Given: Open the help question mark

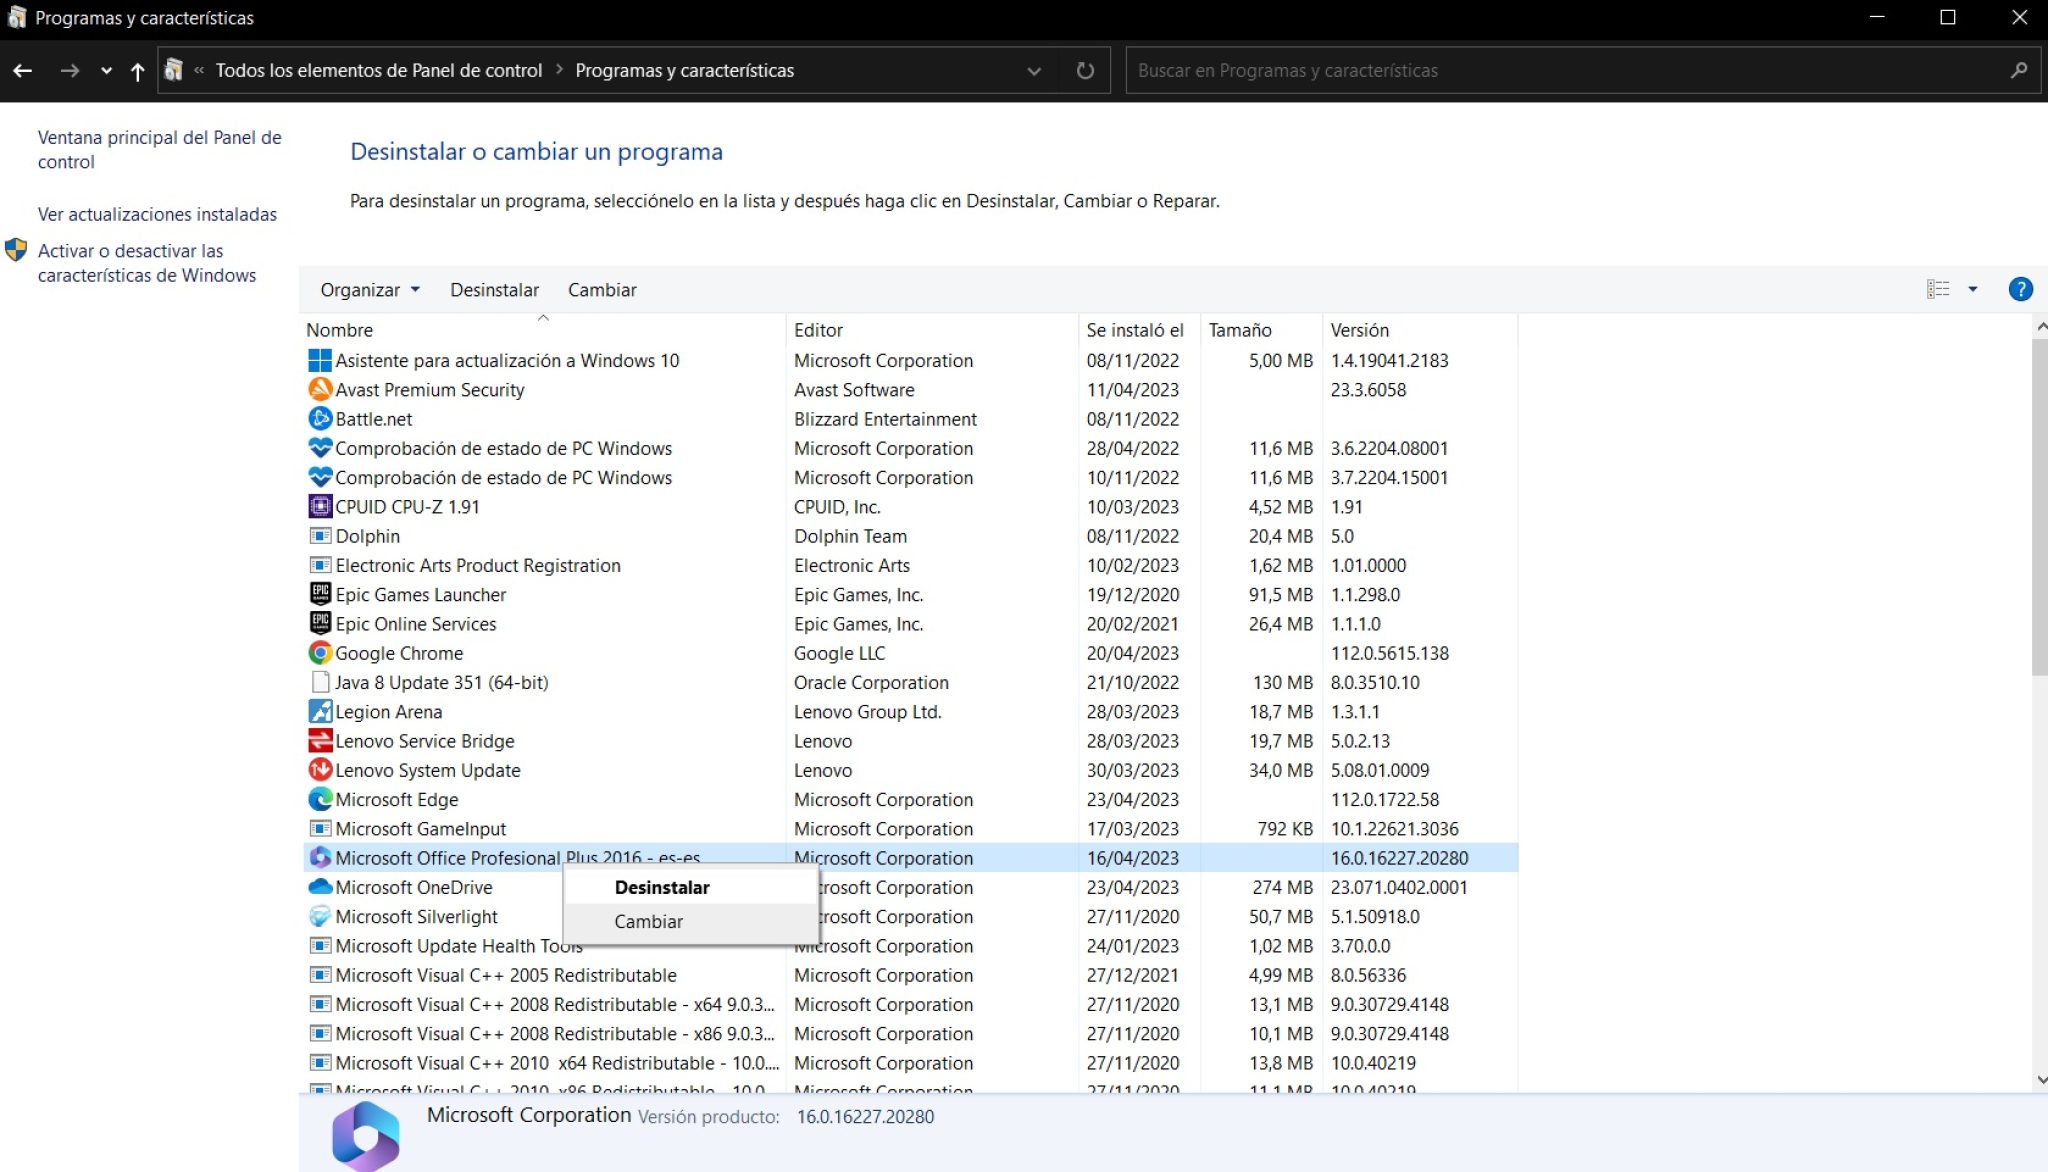Looking at the screenshot, I should point(2020,289).
